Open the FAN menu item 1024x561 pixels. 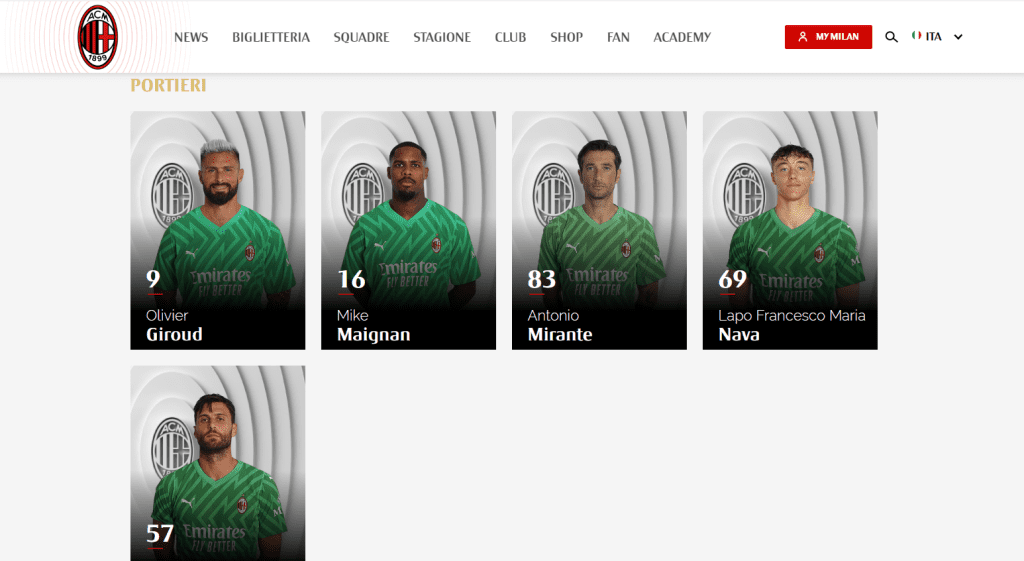point(618,37)
